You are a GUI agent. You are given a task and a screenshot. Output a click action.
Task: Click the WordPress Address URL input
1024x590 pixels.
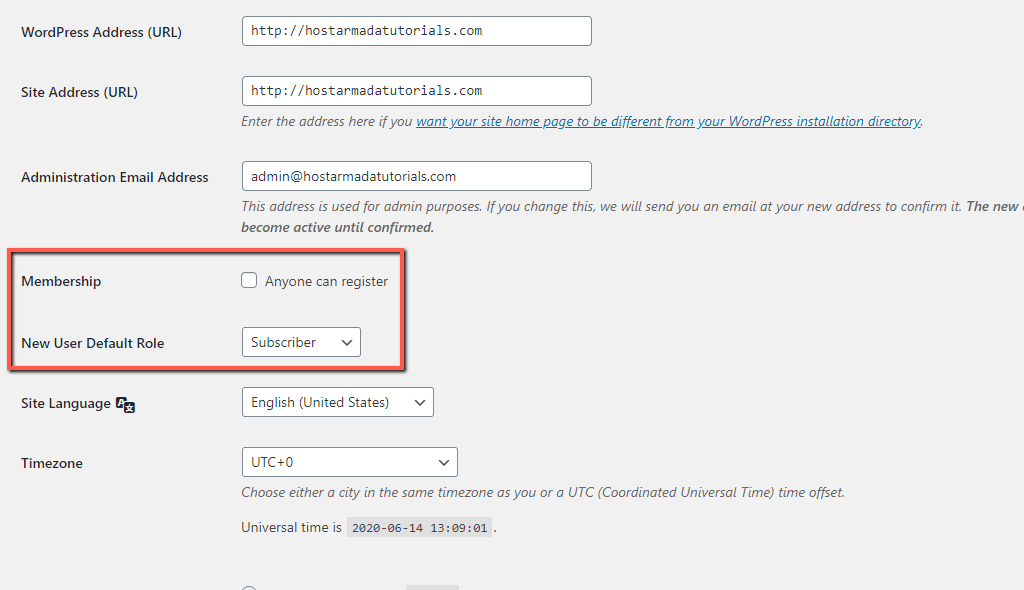416,30
